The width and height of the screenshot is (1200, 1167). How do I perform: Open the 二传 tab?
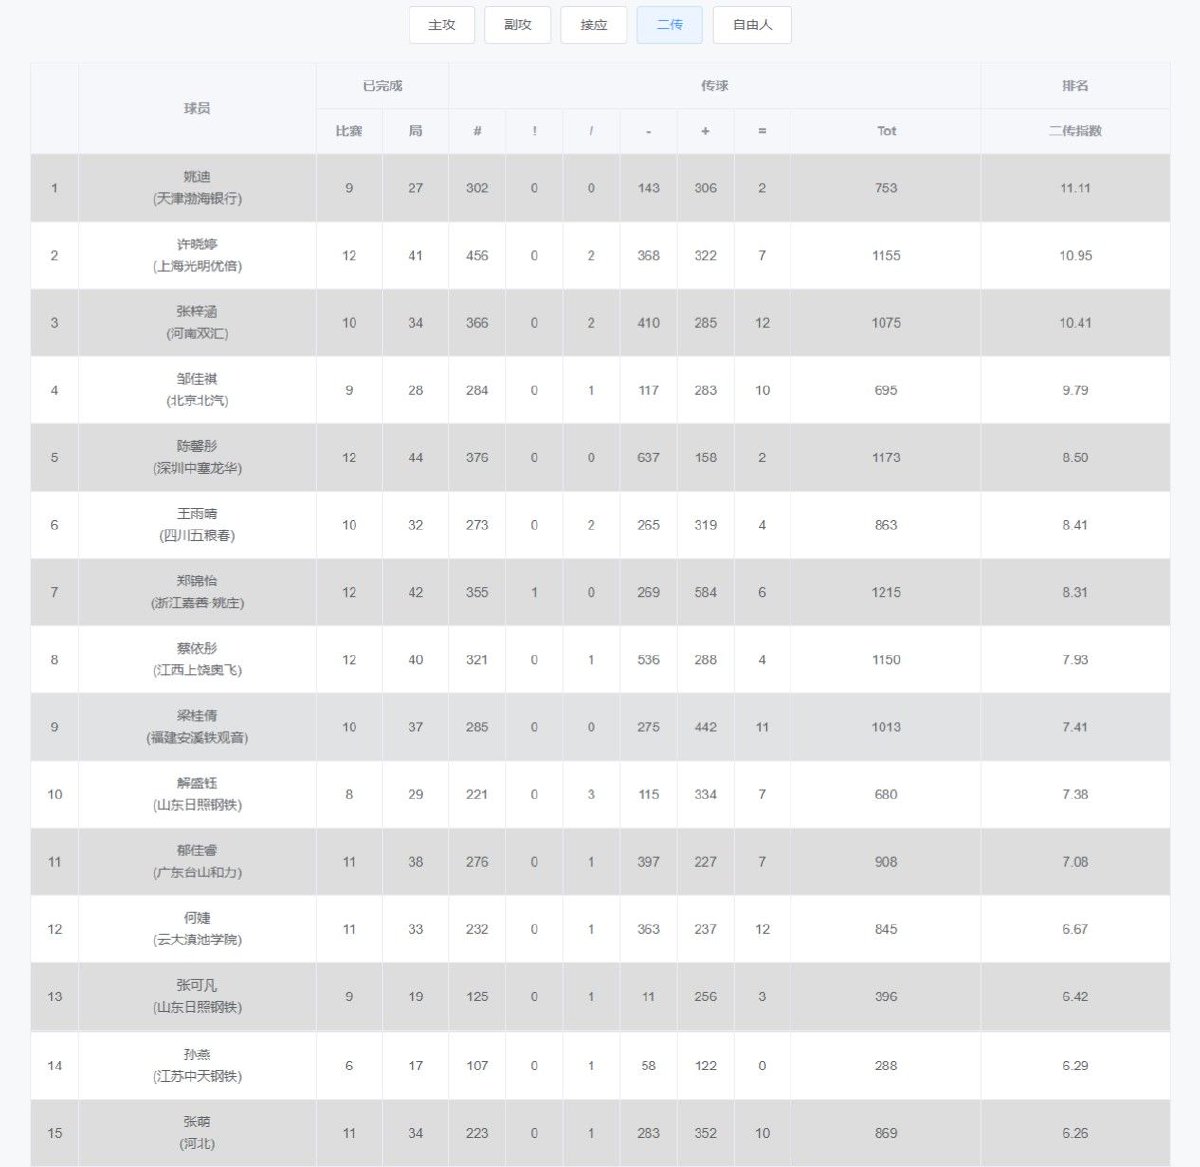670,25
